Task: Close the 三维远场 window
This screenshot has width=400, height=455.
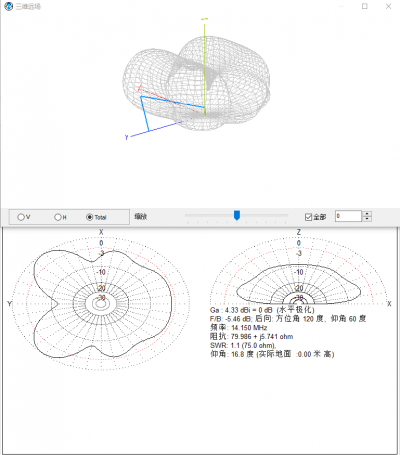Action: (x=388, y=6)
